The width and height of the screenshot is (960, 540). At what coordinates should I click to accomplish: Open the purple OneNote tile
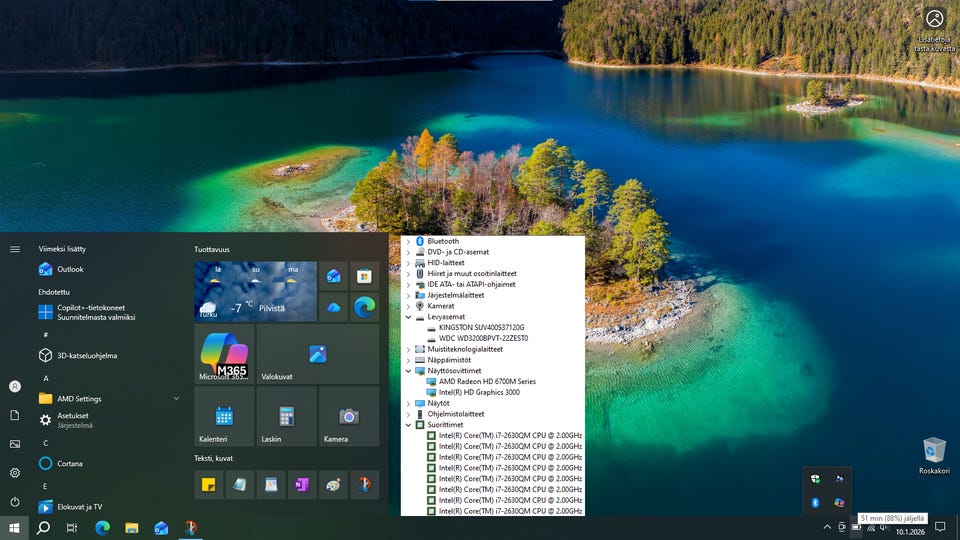coord(302,485)
